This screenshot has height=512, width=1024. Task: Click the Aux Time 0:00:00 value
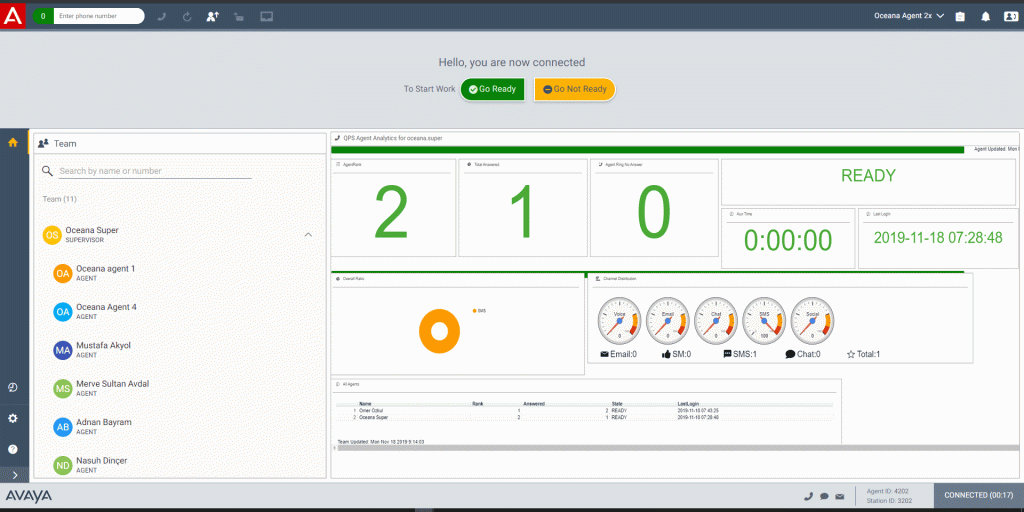tap(788, 240)
